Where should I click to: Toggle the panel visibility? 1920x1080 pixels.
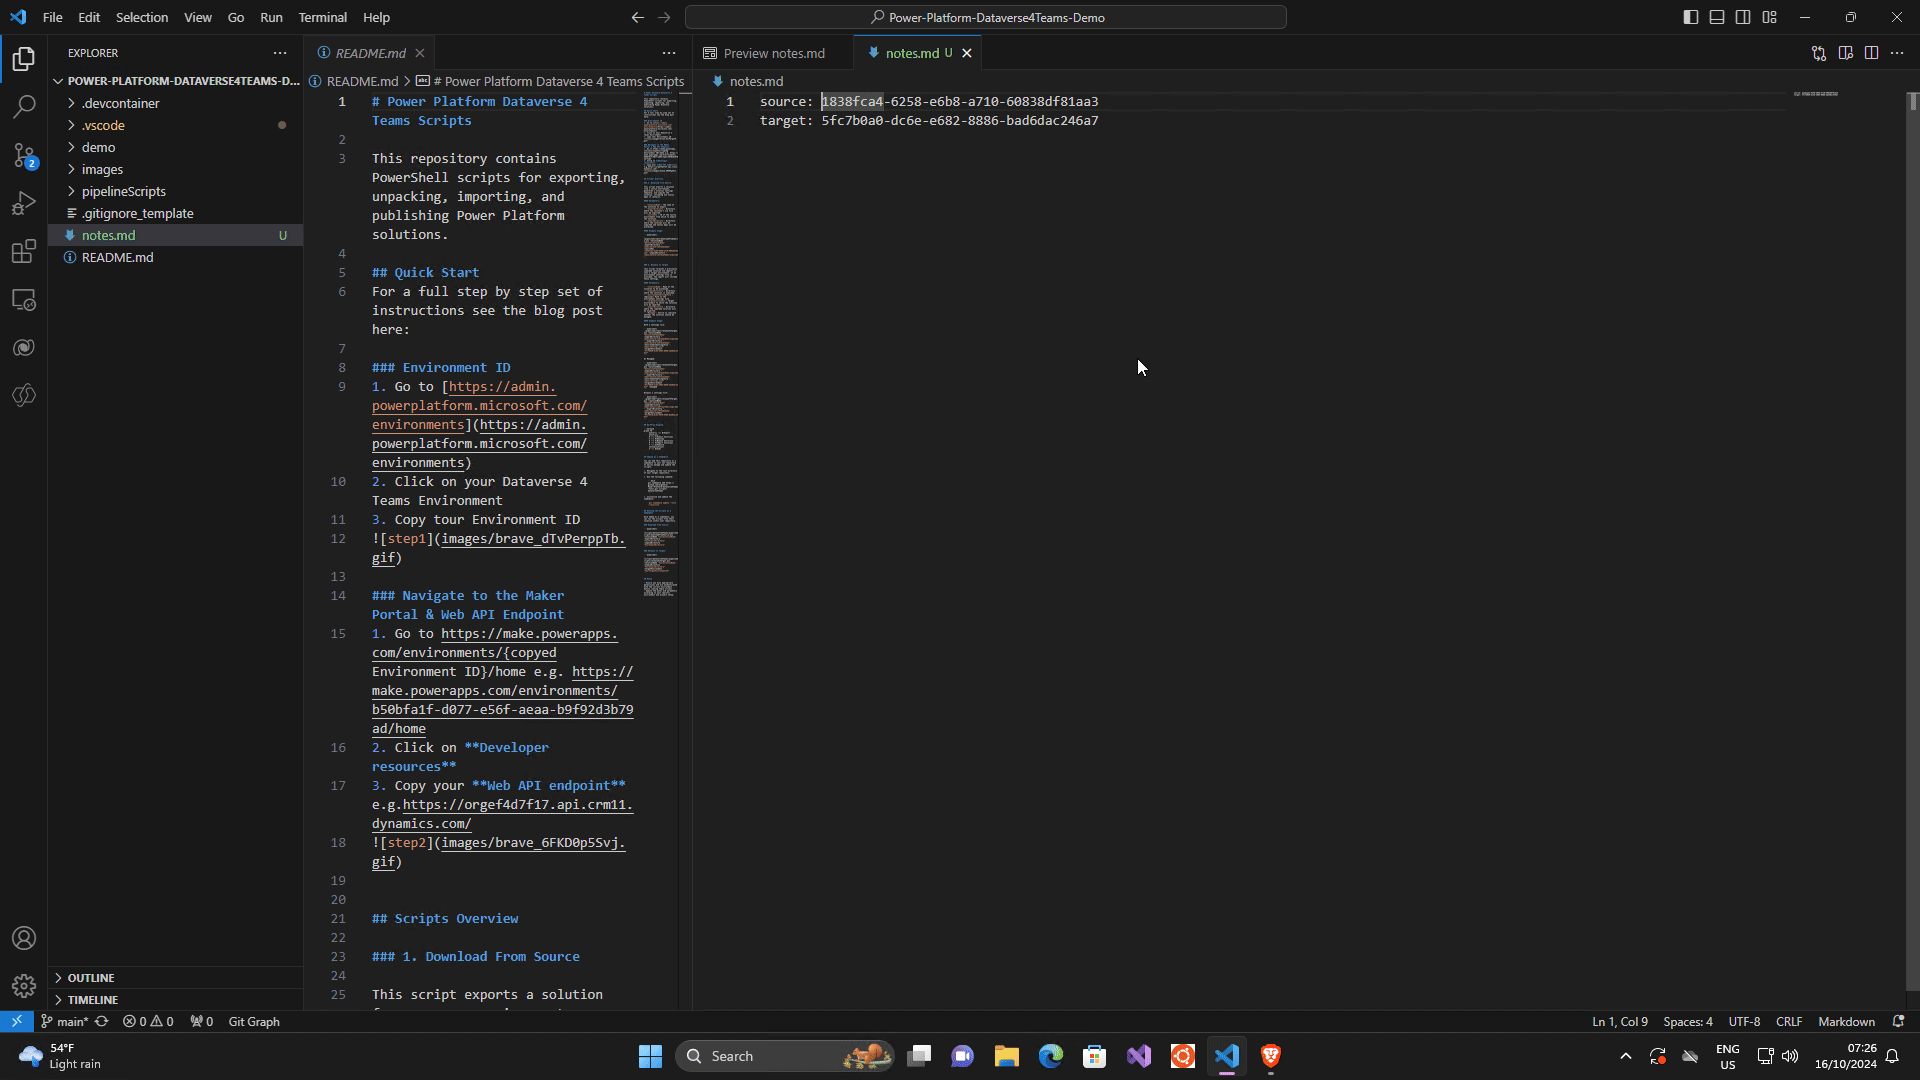(1716, 17)
